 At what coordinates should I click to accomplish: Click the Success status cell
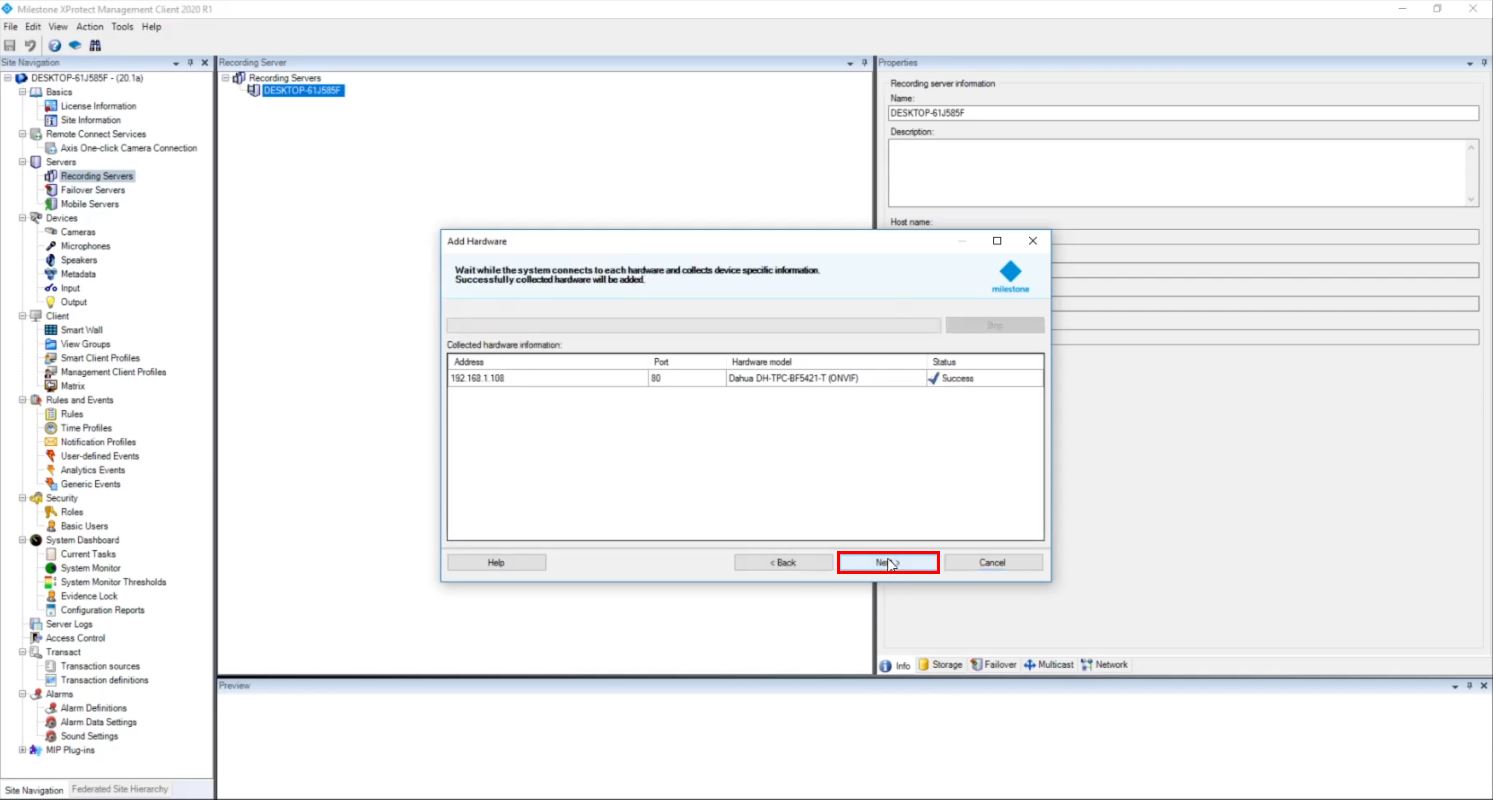(x=985, y=378)
